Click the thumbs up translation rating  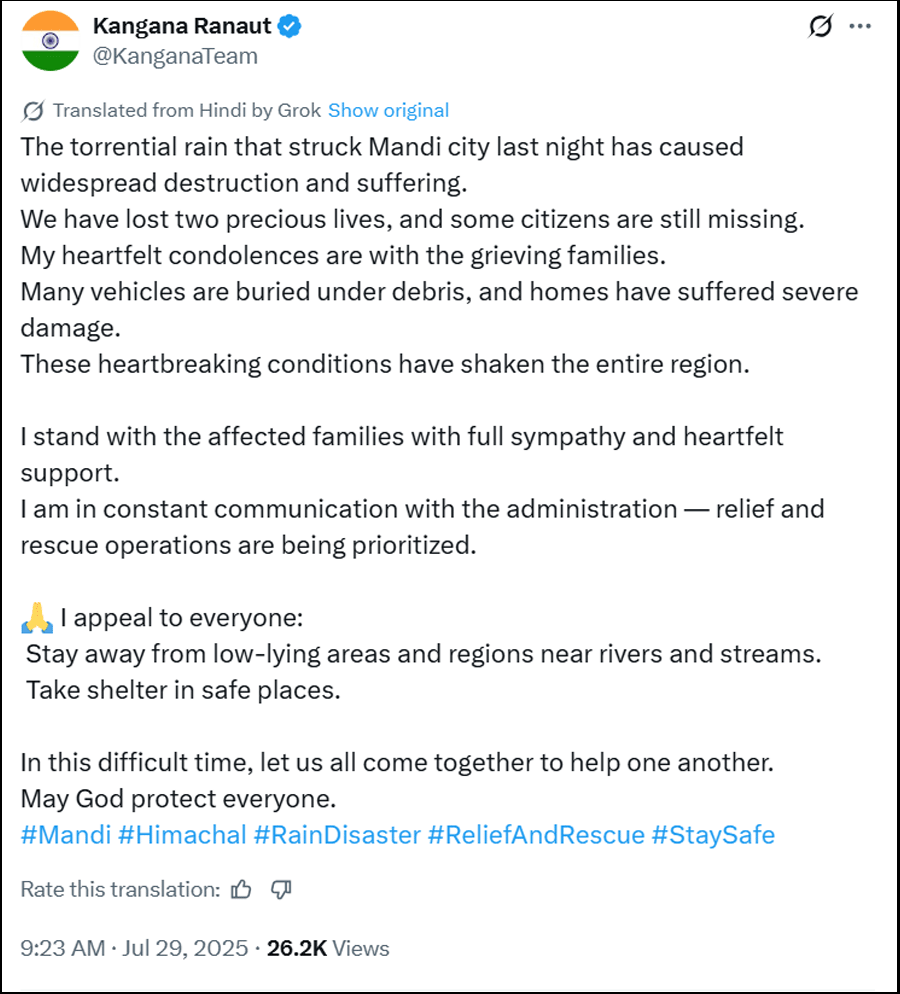(x=241, y=889)
